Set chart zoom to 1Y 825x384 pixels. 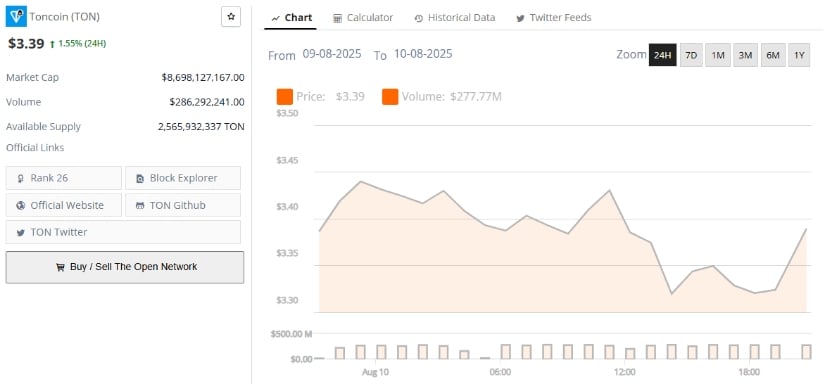pyautogui.click(x=799, y=55)
